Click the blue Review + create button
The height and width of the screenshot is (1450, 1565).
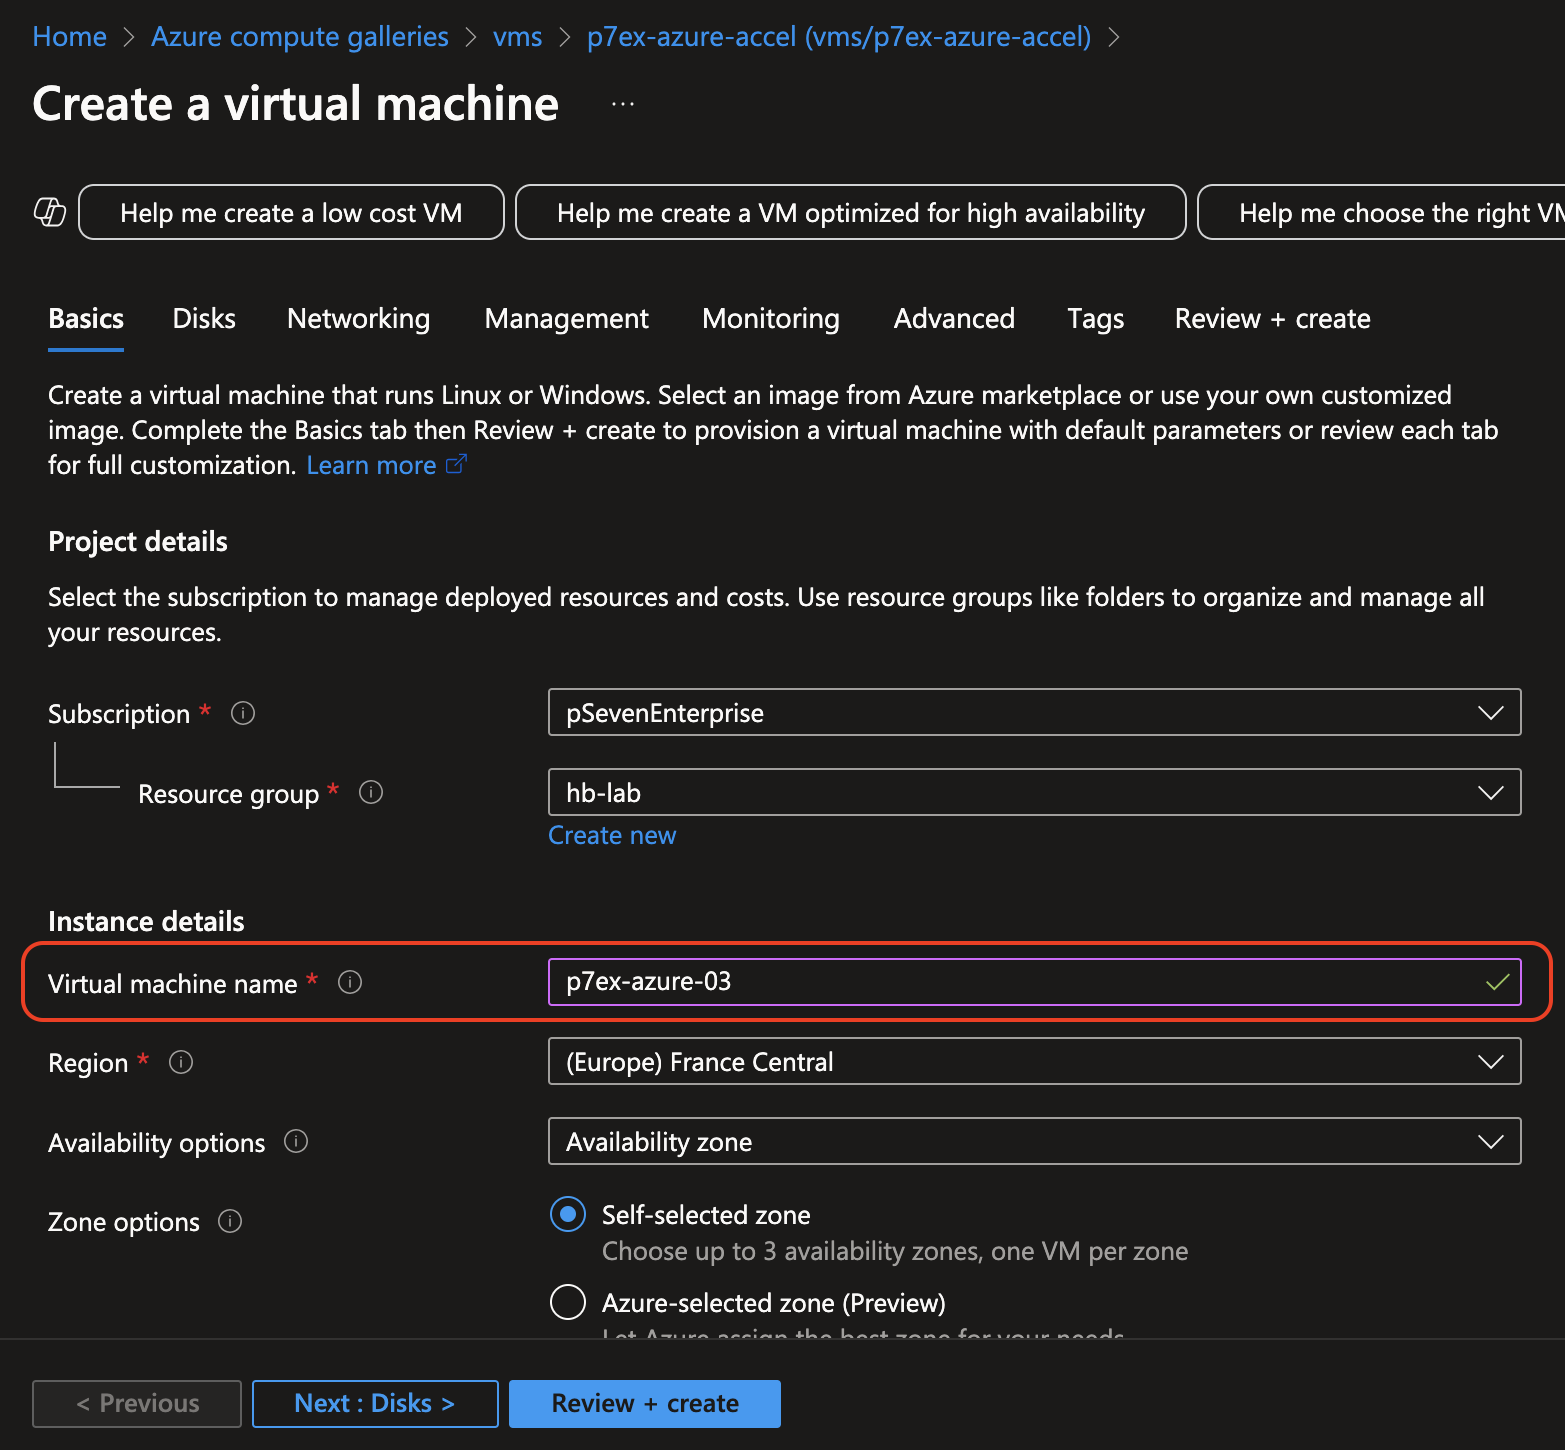pyautogui.click(x=645, y=1403)
